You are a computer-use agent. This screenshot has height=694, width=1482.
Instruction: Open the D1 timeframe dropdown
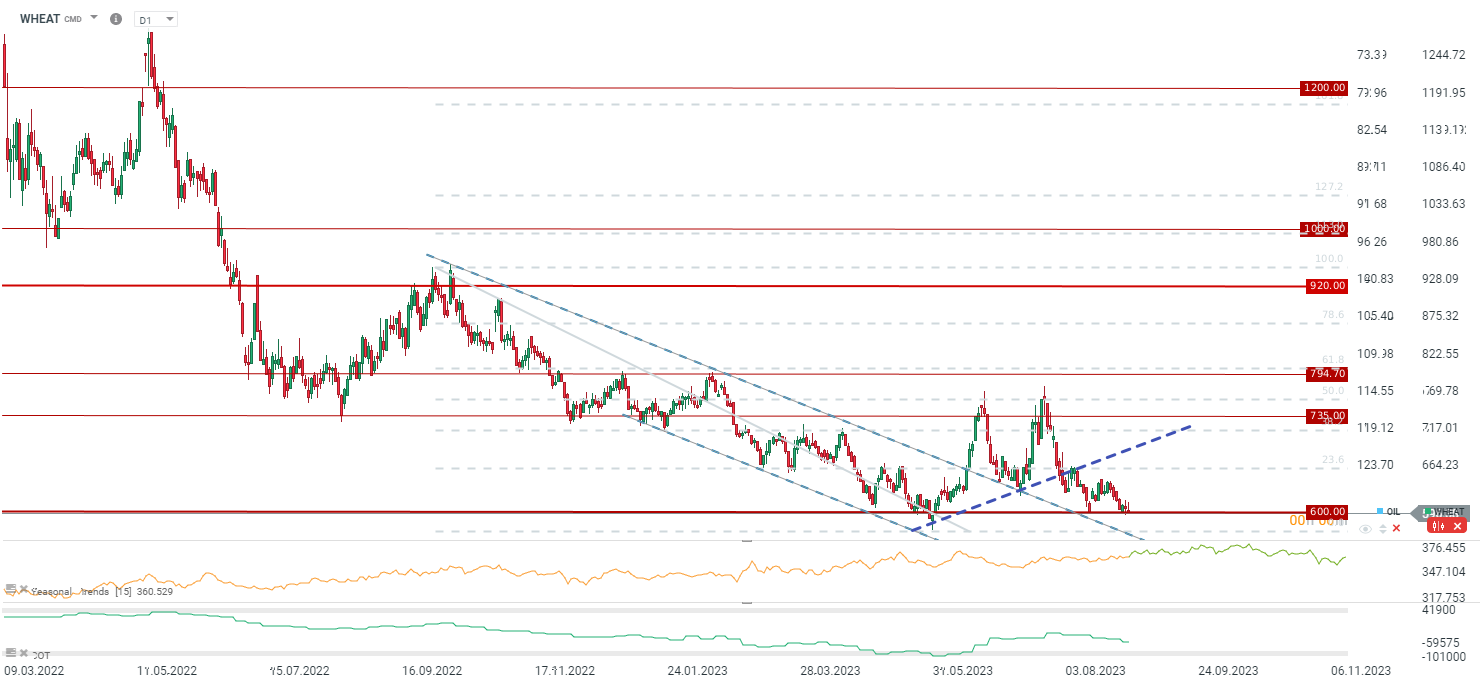coord(155,19)
